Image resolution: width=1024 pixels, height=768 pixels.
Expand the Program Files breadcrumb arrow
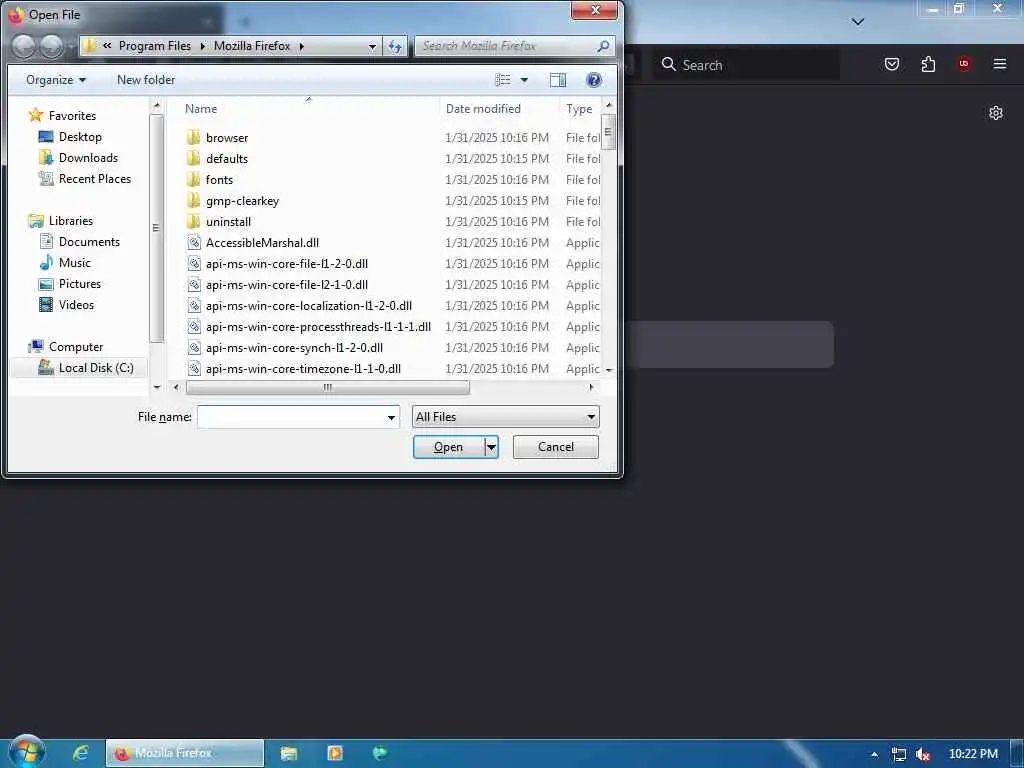pos(202,46)
